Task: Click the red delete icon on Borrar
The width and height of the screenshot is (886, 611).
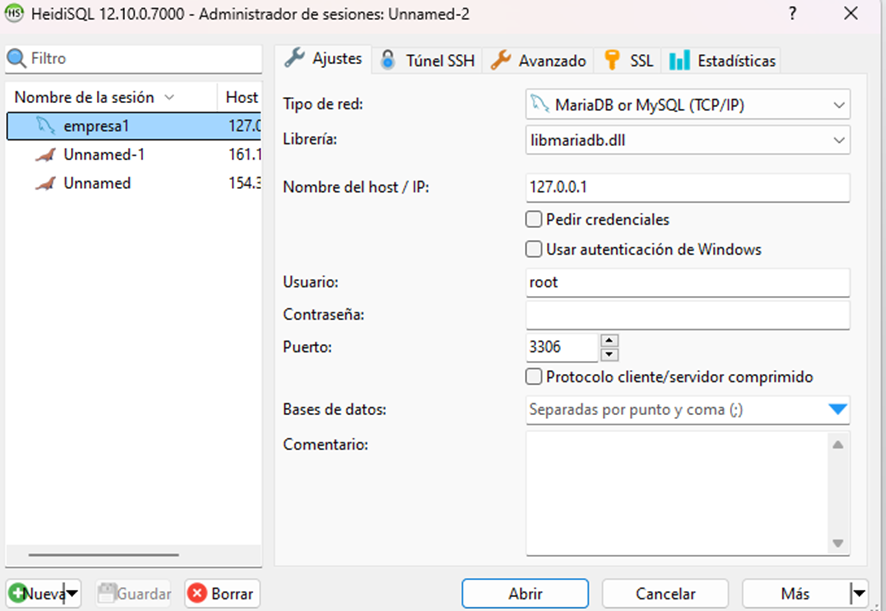Action: (x=199, y=593)
